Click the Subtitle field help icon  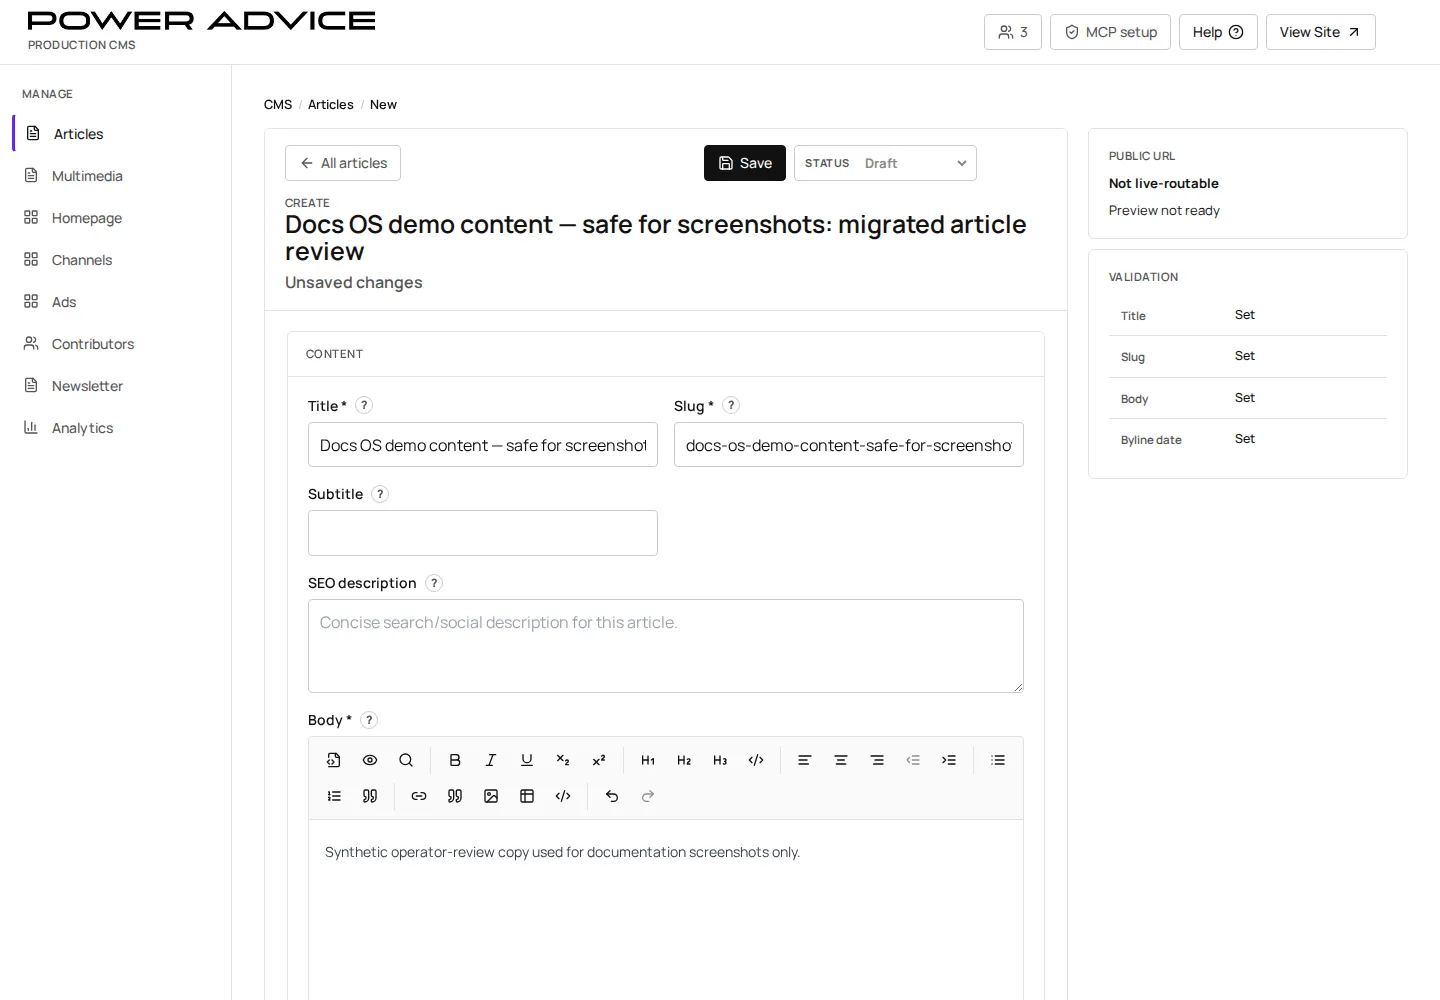pos(380,494)
